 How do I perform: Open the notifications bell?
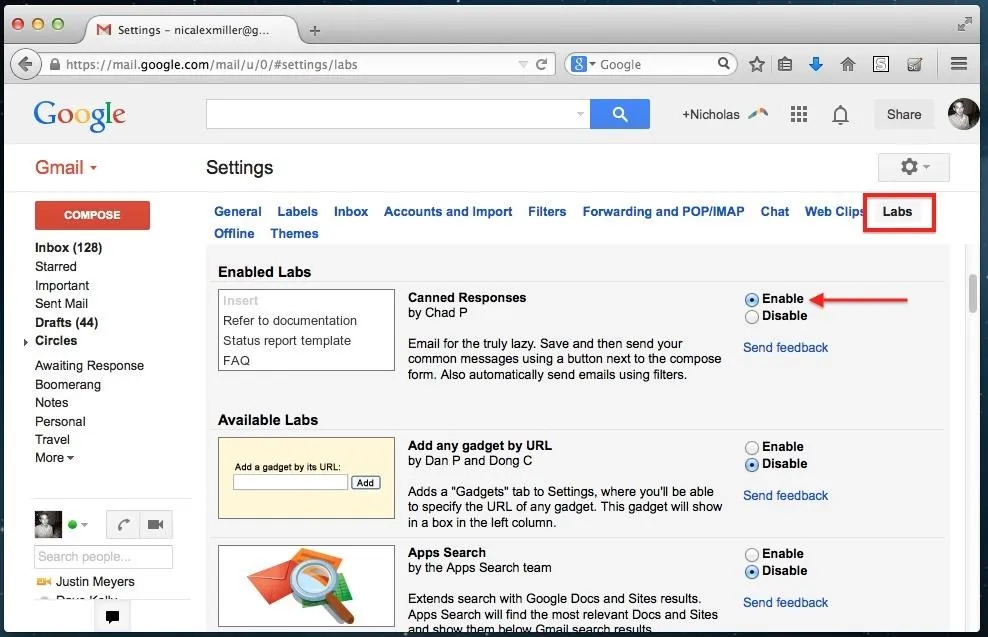pos(840,115)
